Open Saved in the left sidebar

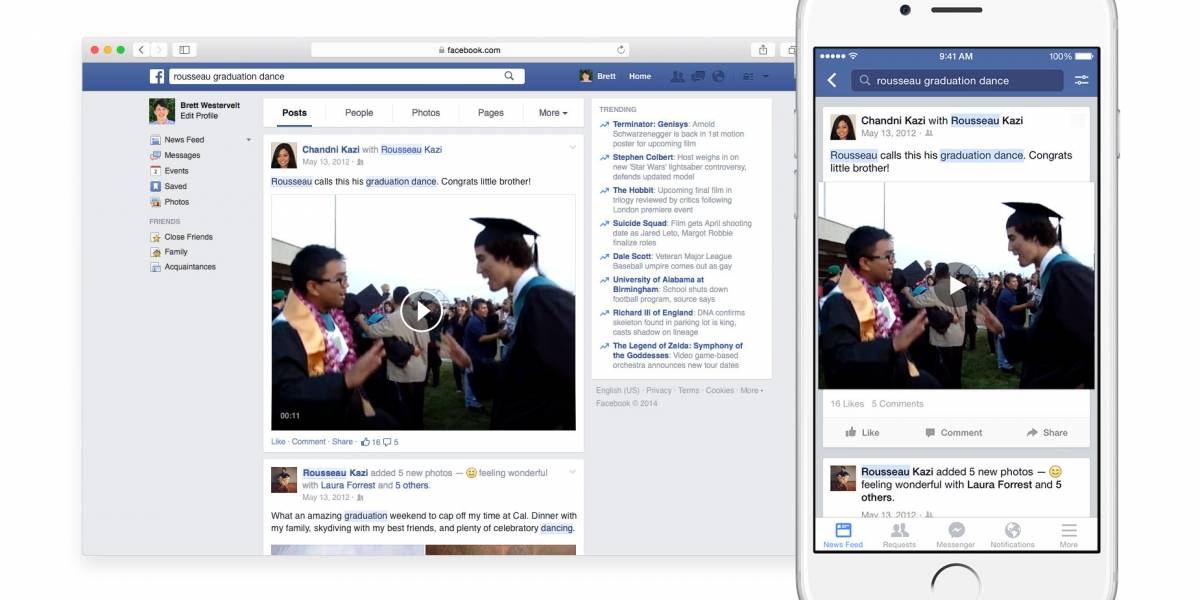tap(169, 186)
